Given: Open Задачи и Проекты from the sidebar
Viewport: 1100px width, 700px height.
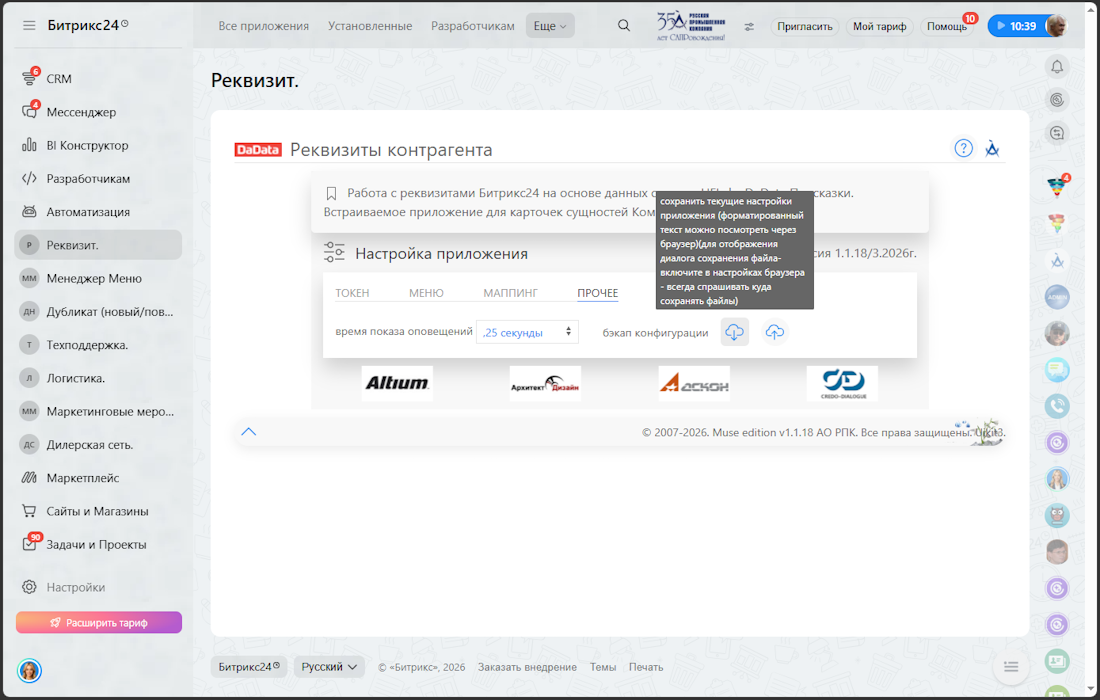Looking at the screenshot, I should pos(98,544).
